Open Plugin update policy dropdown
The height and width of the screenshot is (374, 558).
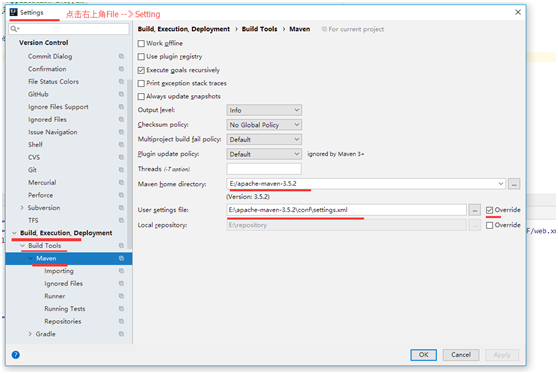(264, 154)
